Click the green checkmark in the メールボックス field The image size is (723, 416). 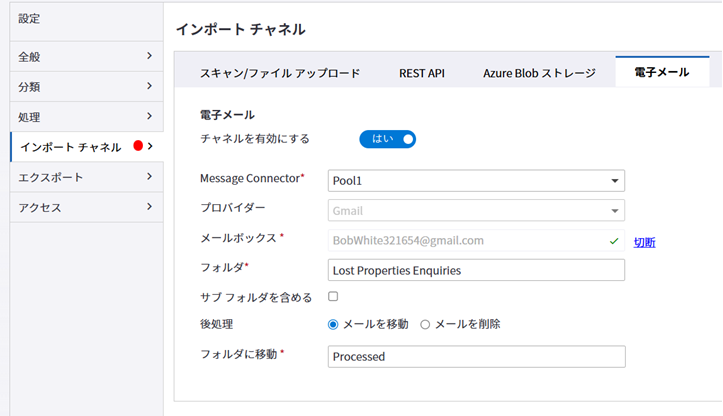613,241
